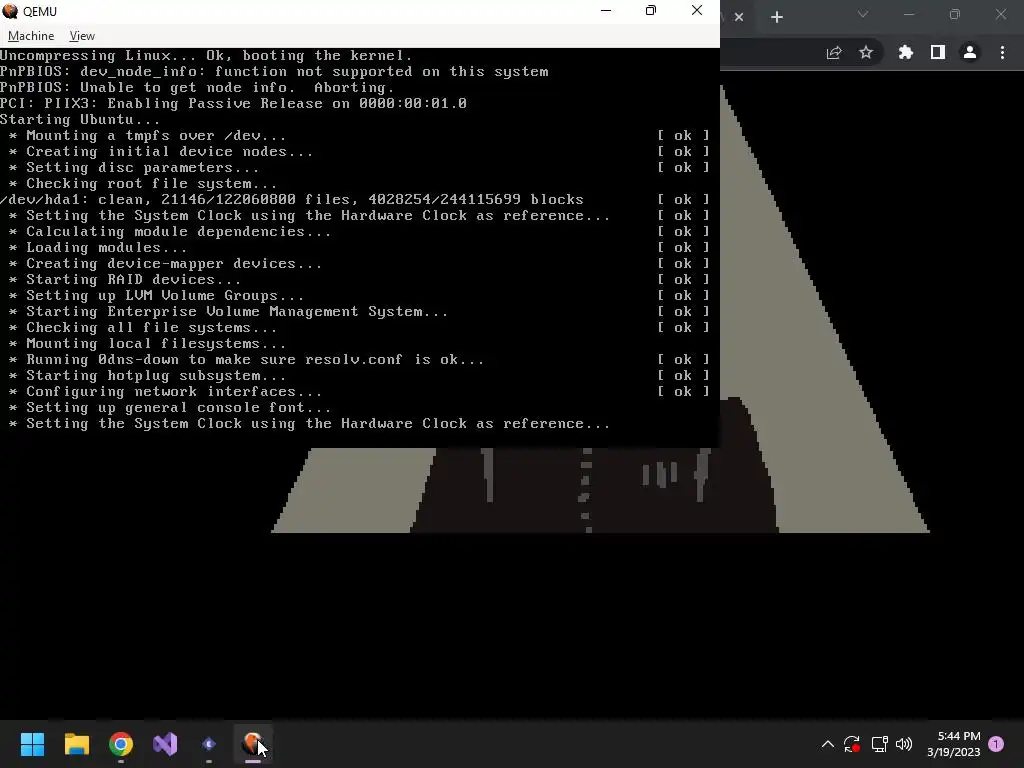
Task: Share this page from Chrome toolbar
Action: point(834,53)
